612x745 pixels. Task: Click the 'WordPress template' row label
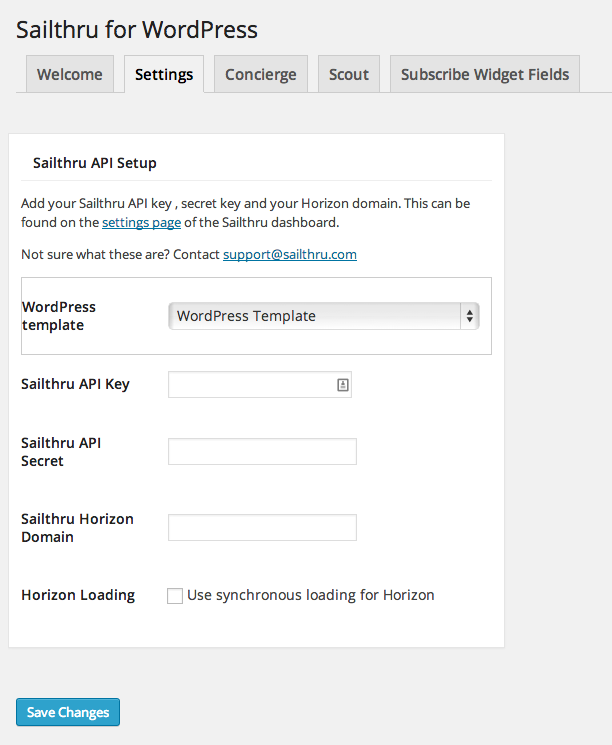pos(59,316)
